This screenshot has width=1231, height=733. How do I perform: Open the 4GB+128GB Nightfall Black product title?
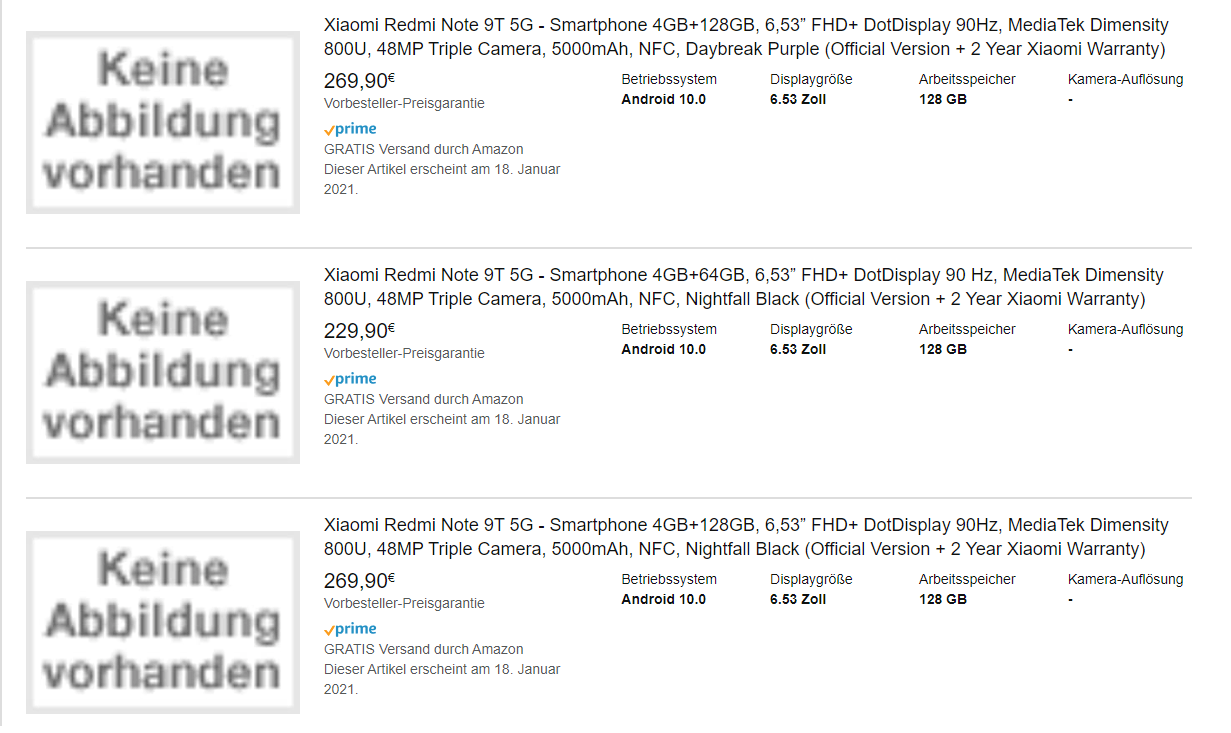point(745,537)
